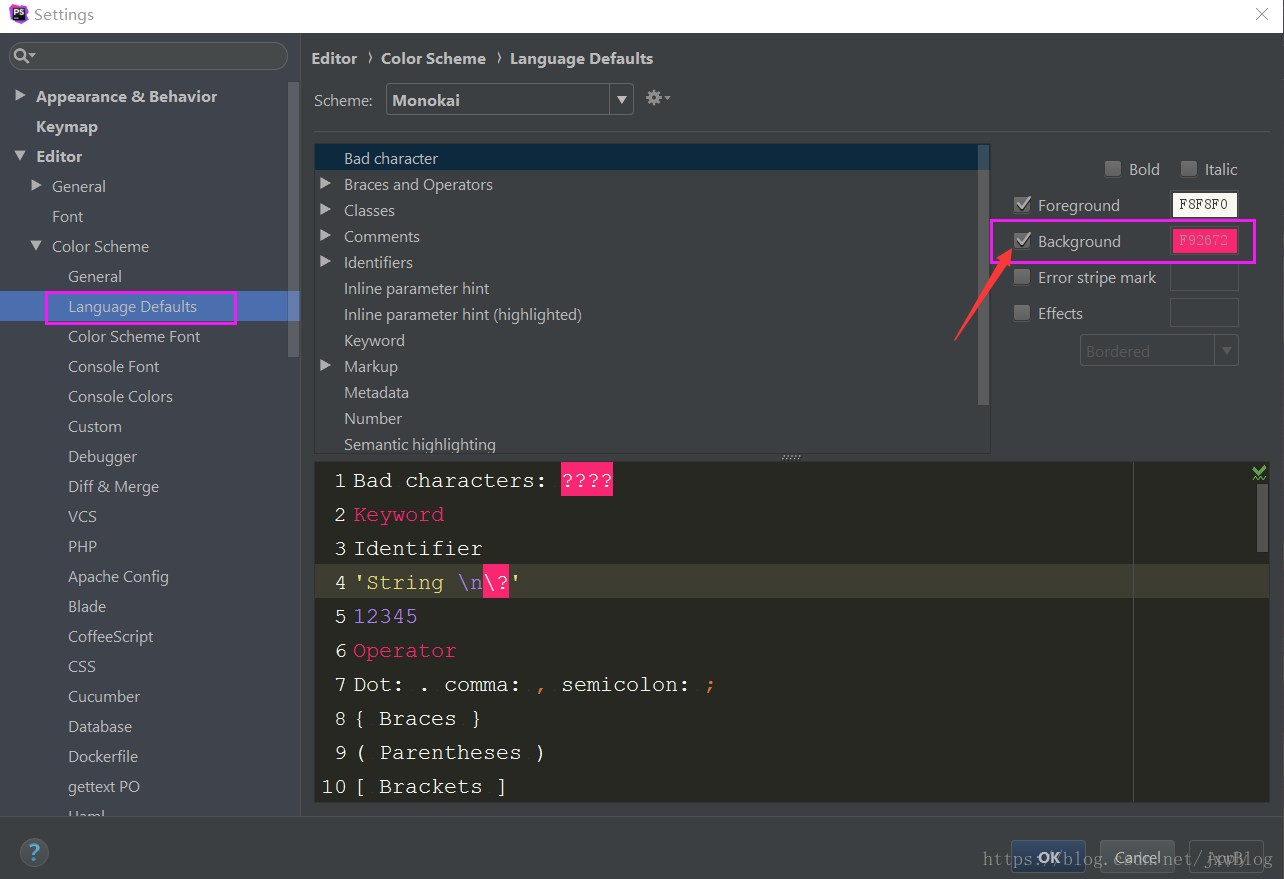Screen dimensions: 1284x879
Task: Click the empty Error stripe mark swatch
Action: (1204, 277)
